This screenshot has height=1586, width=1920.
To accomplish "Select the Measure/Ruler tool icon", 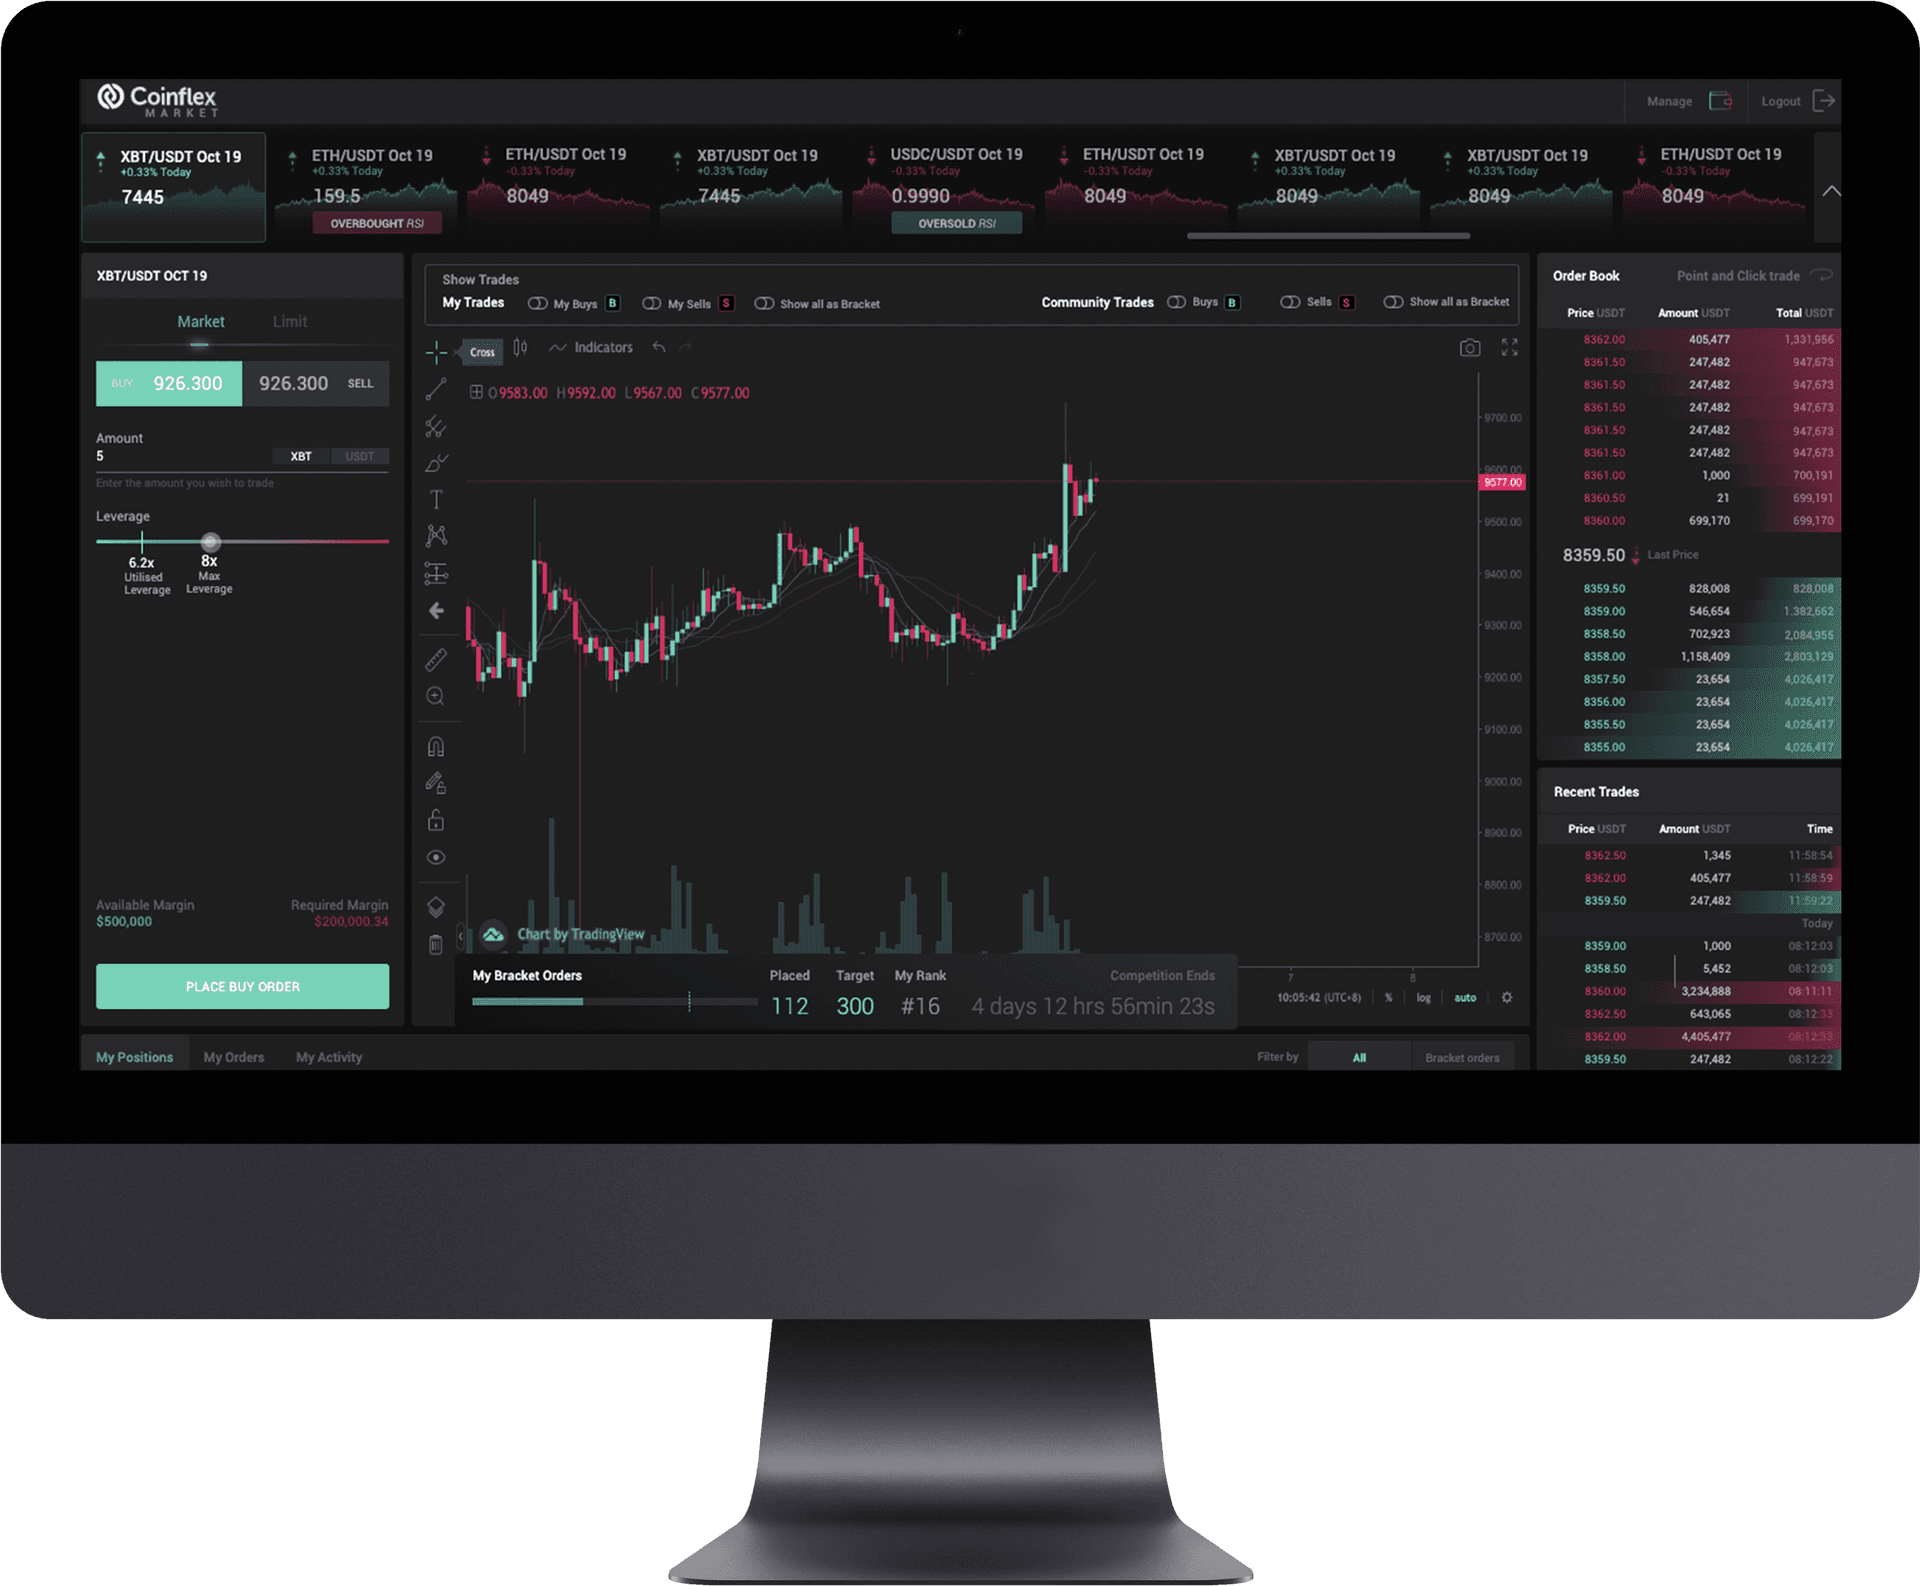I will (x=440, y=657).
